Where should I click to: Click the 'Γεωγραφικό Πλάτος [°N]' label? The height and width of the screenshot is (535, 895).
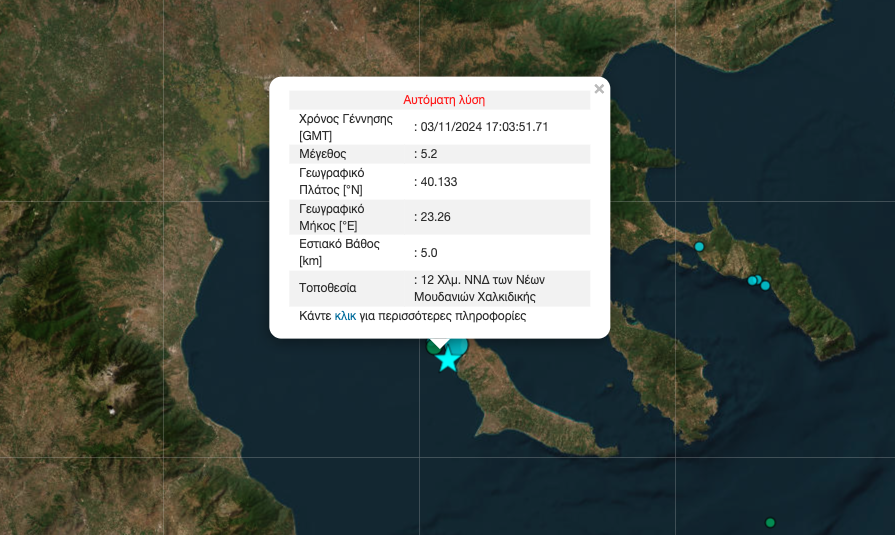[x=332, y=182]
